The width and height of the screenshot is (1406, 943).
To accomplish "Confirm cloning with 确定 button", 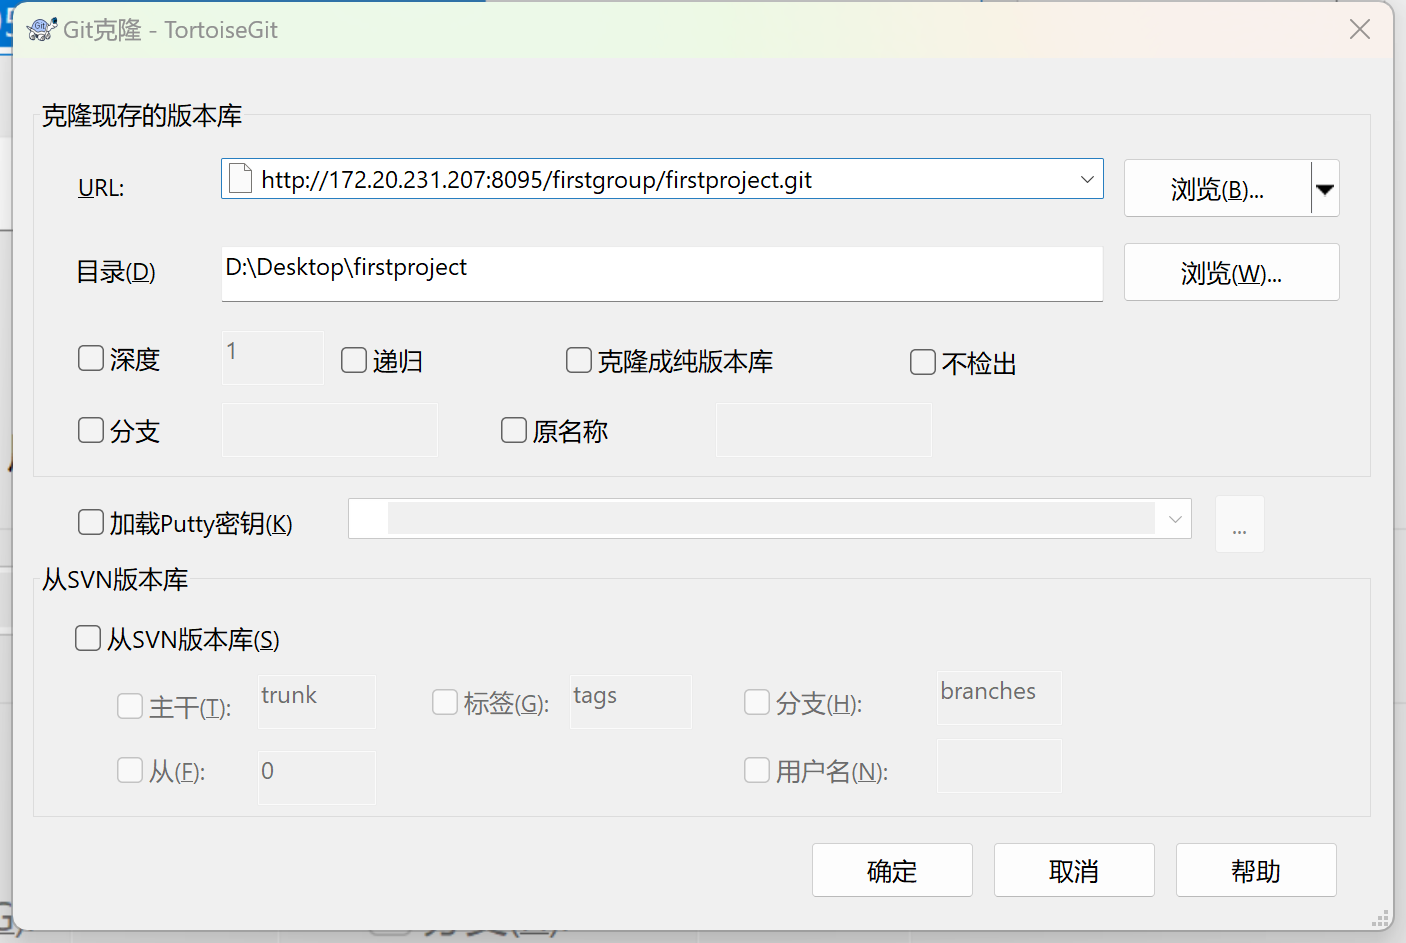I will [892, 870].
